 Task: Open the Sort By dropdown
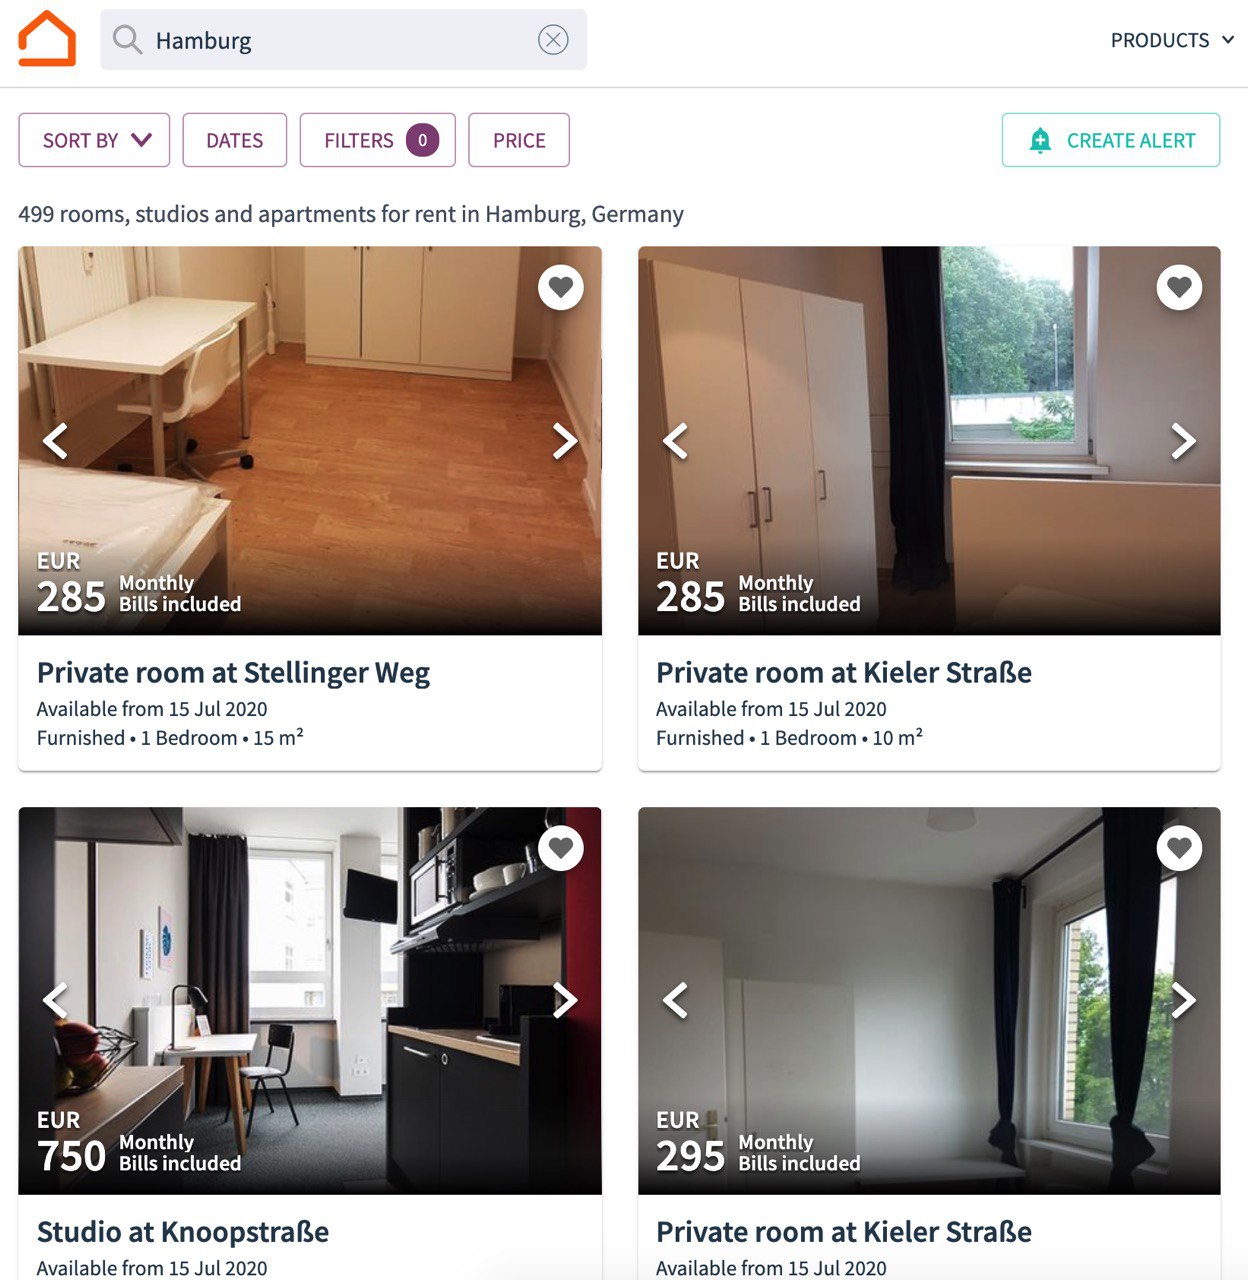[x=94, y=140]
